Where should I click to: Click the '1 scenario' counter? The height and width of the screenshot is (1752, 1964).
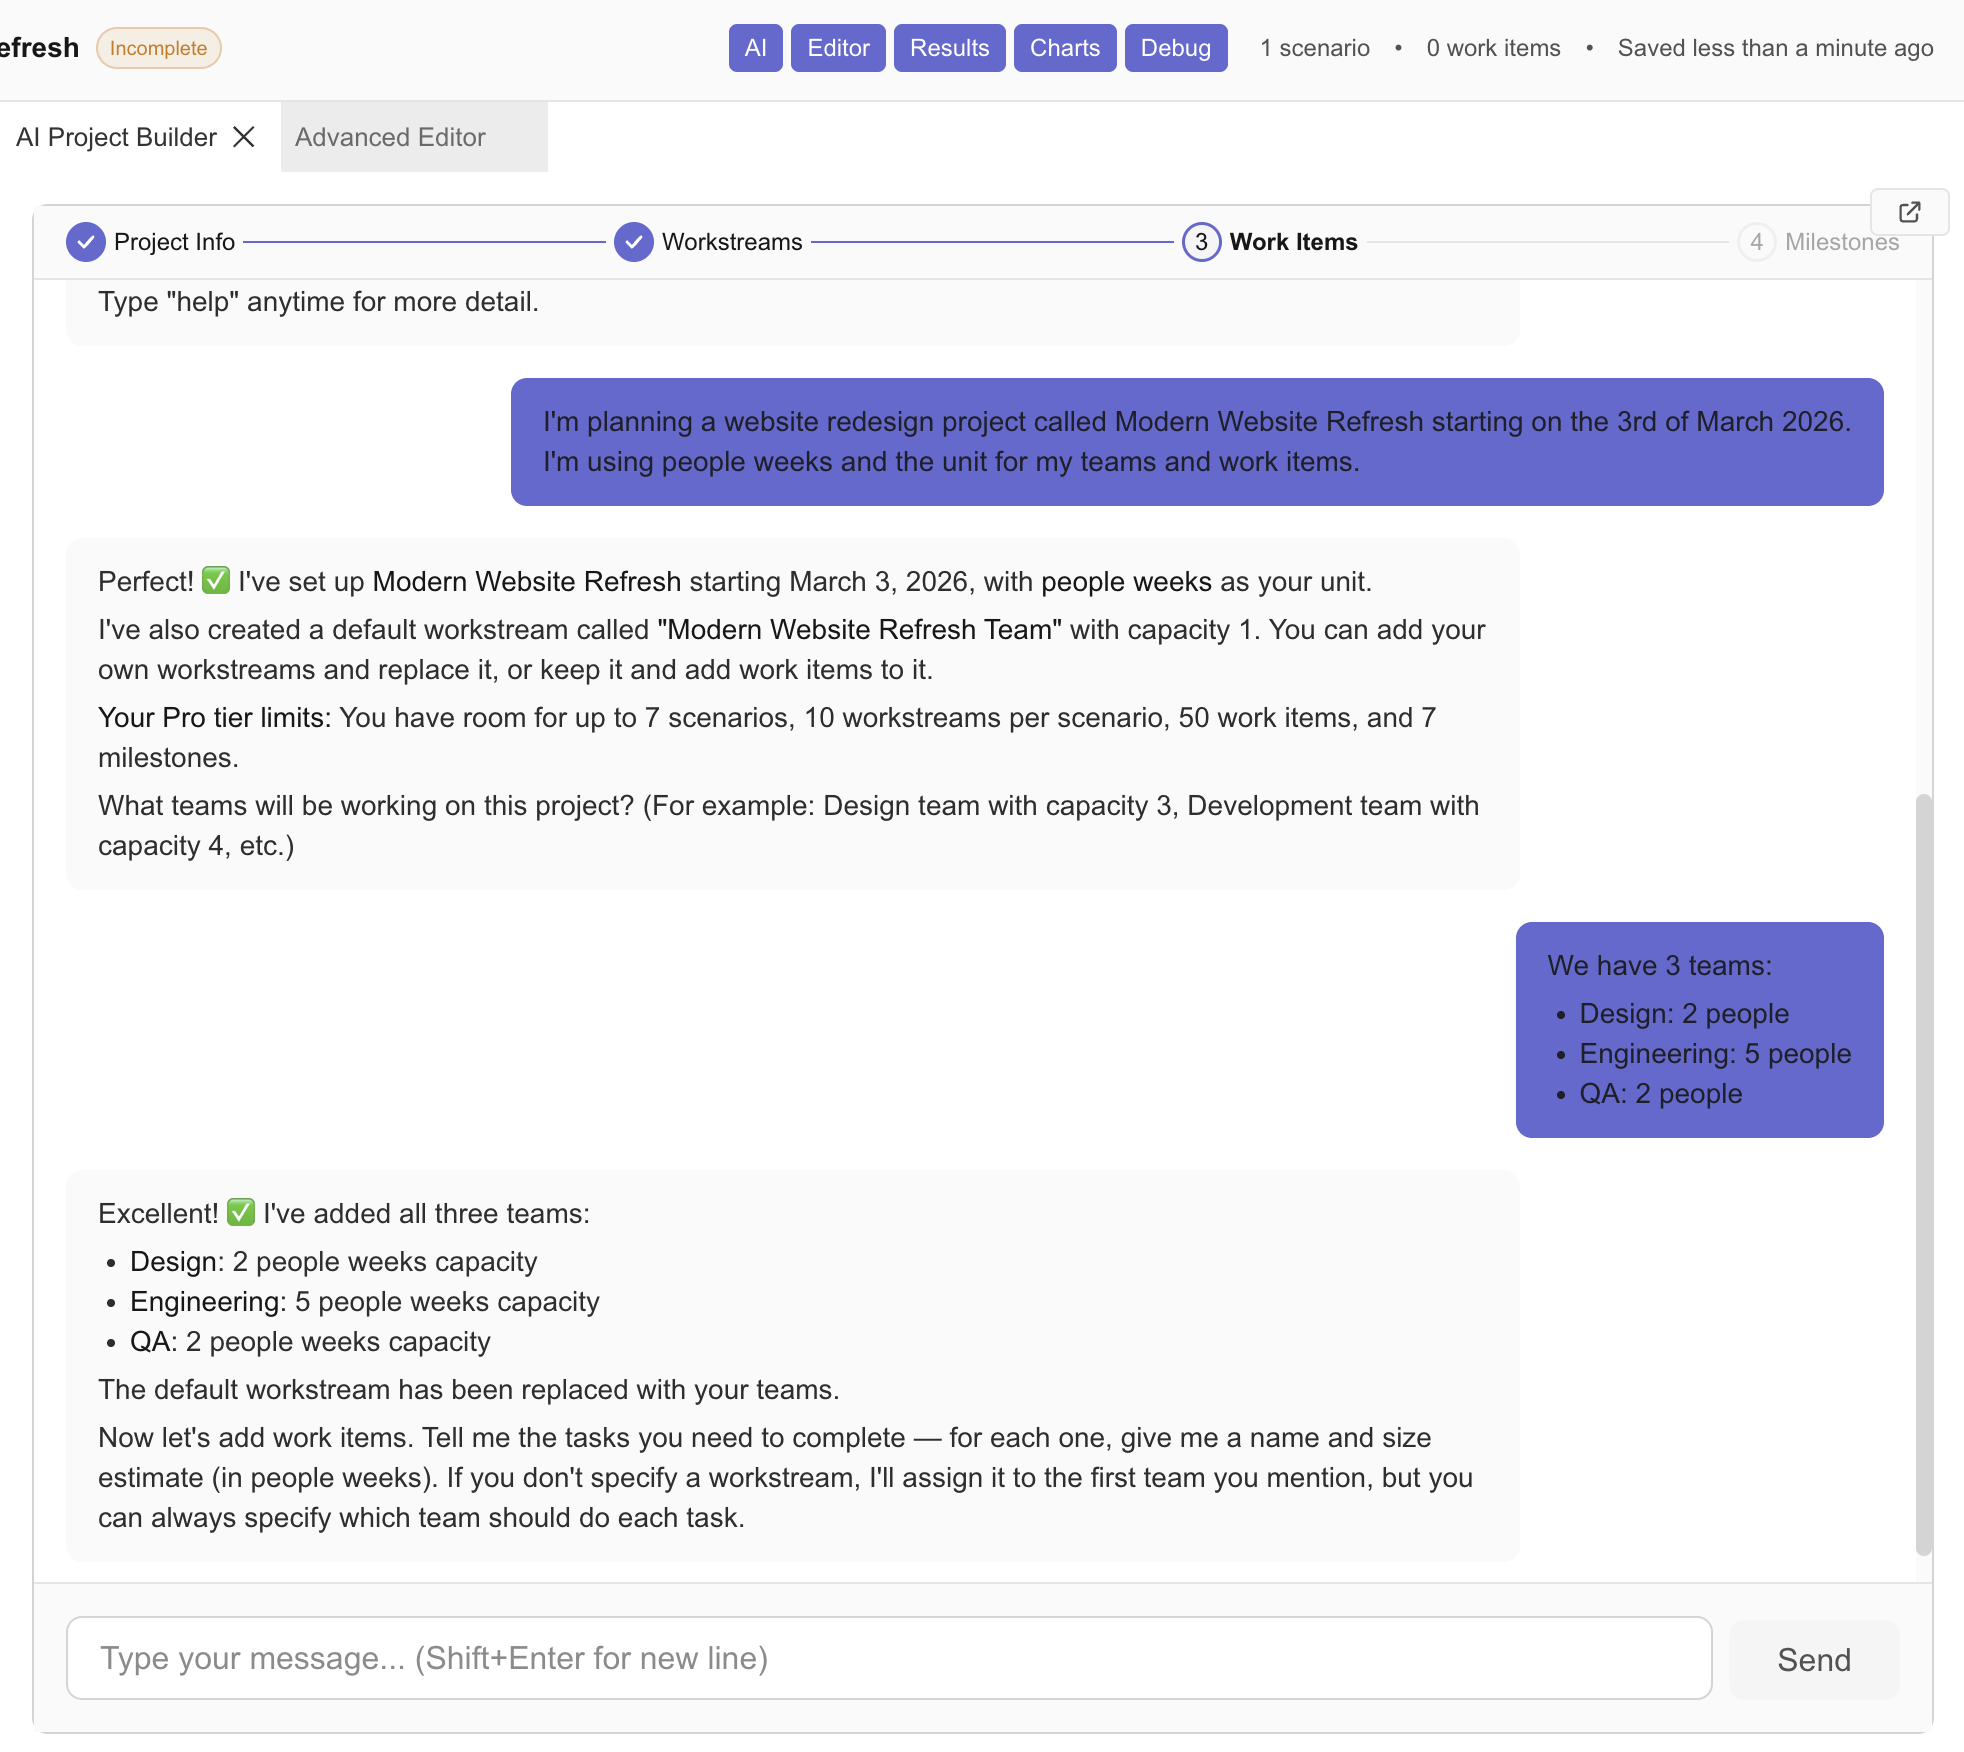point(1314,47)
